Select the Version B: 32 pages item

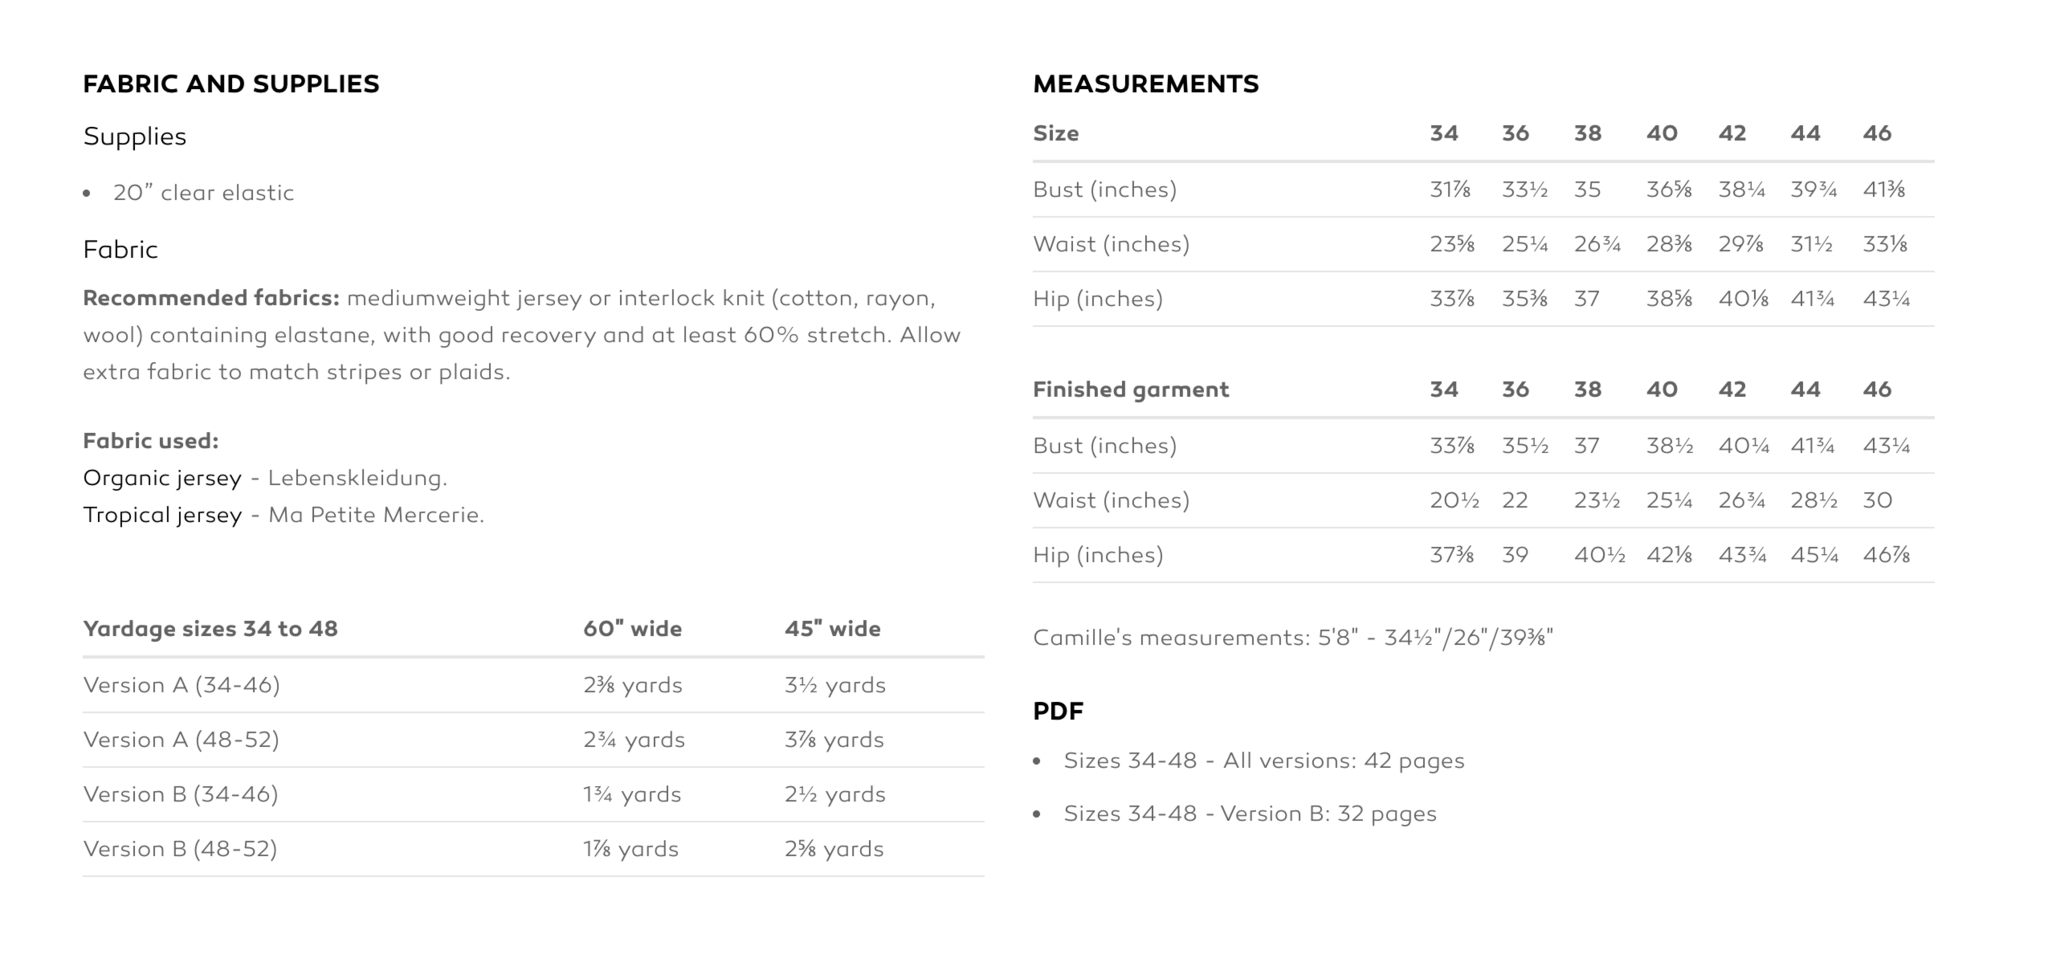pyautogui.click(x=1250, y=814)
